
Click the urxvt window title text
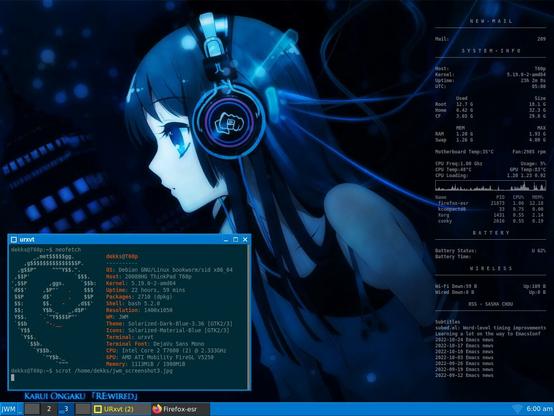(27, 240)
